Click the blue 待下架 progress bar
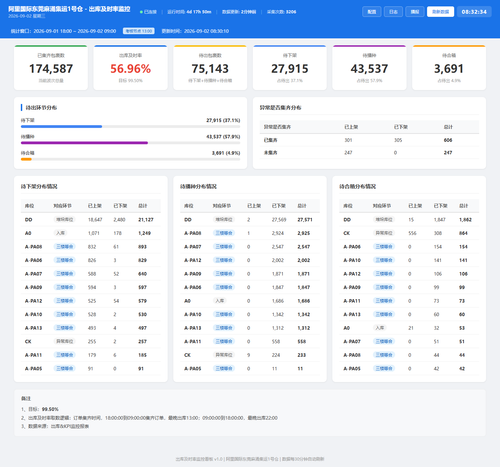 tap(61, 127)
